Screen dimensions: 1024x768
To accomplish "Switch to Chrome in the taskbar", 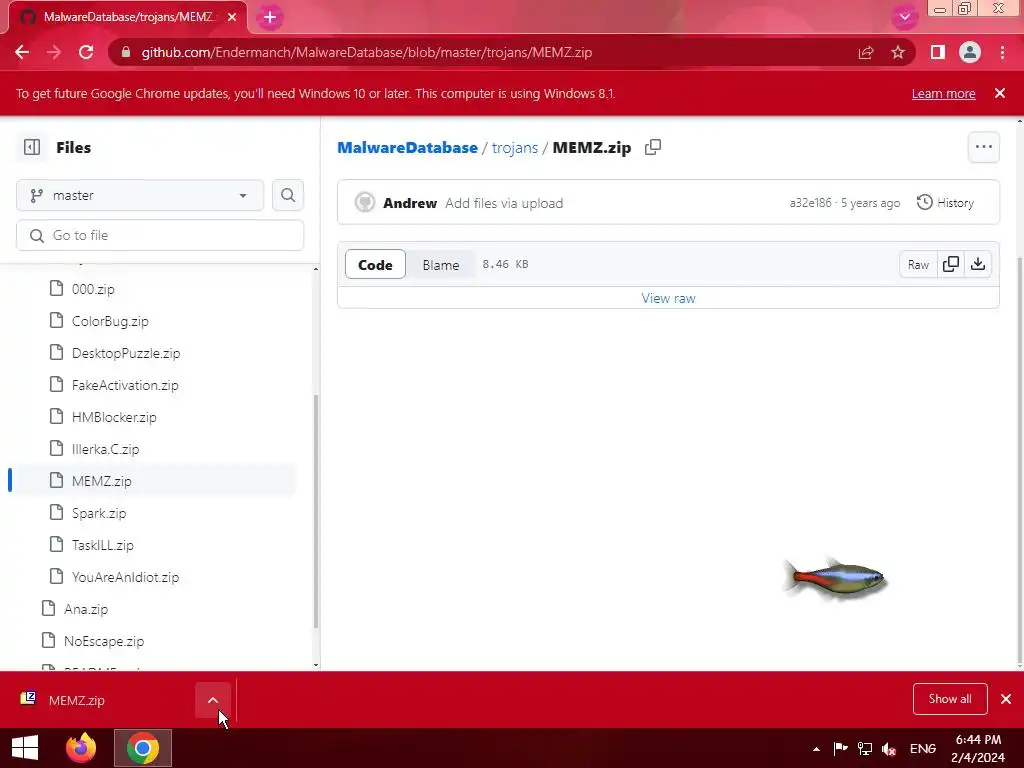I will point(143,748).
